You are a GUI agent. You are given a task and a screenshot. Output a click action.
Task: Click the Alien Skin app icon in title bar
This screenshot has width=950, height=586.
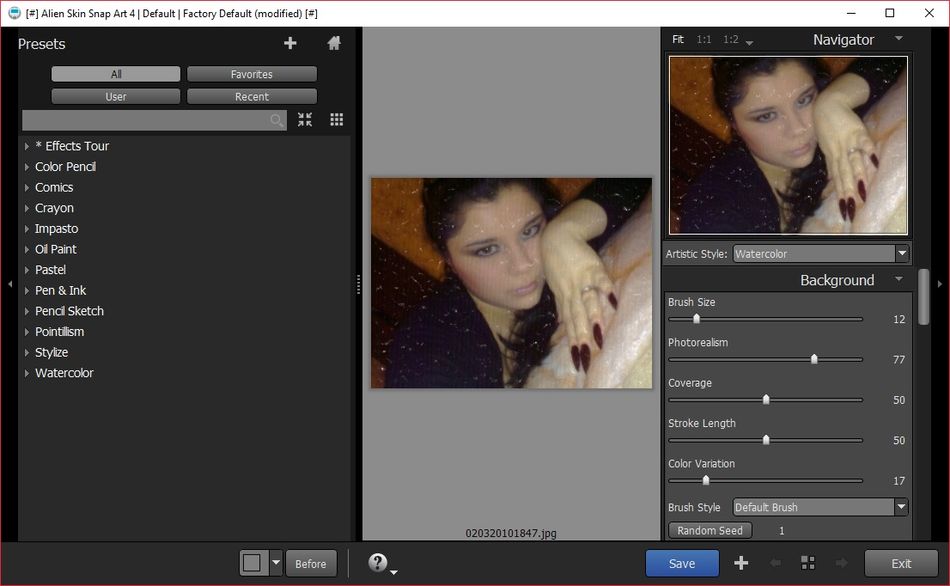point(14,13)
